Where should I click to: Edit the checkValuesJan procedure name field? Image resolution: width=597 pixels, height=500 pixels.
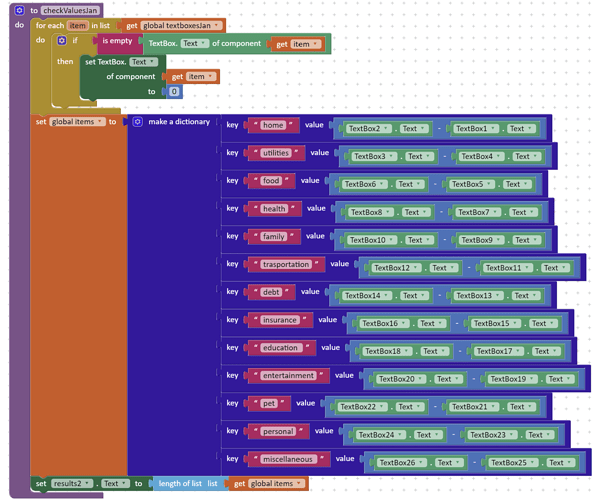tap(70, 10)
